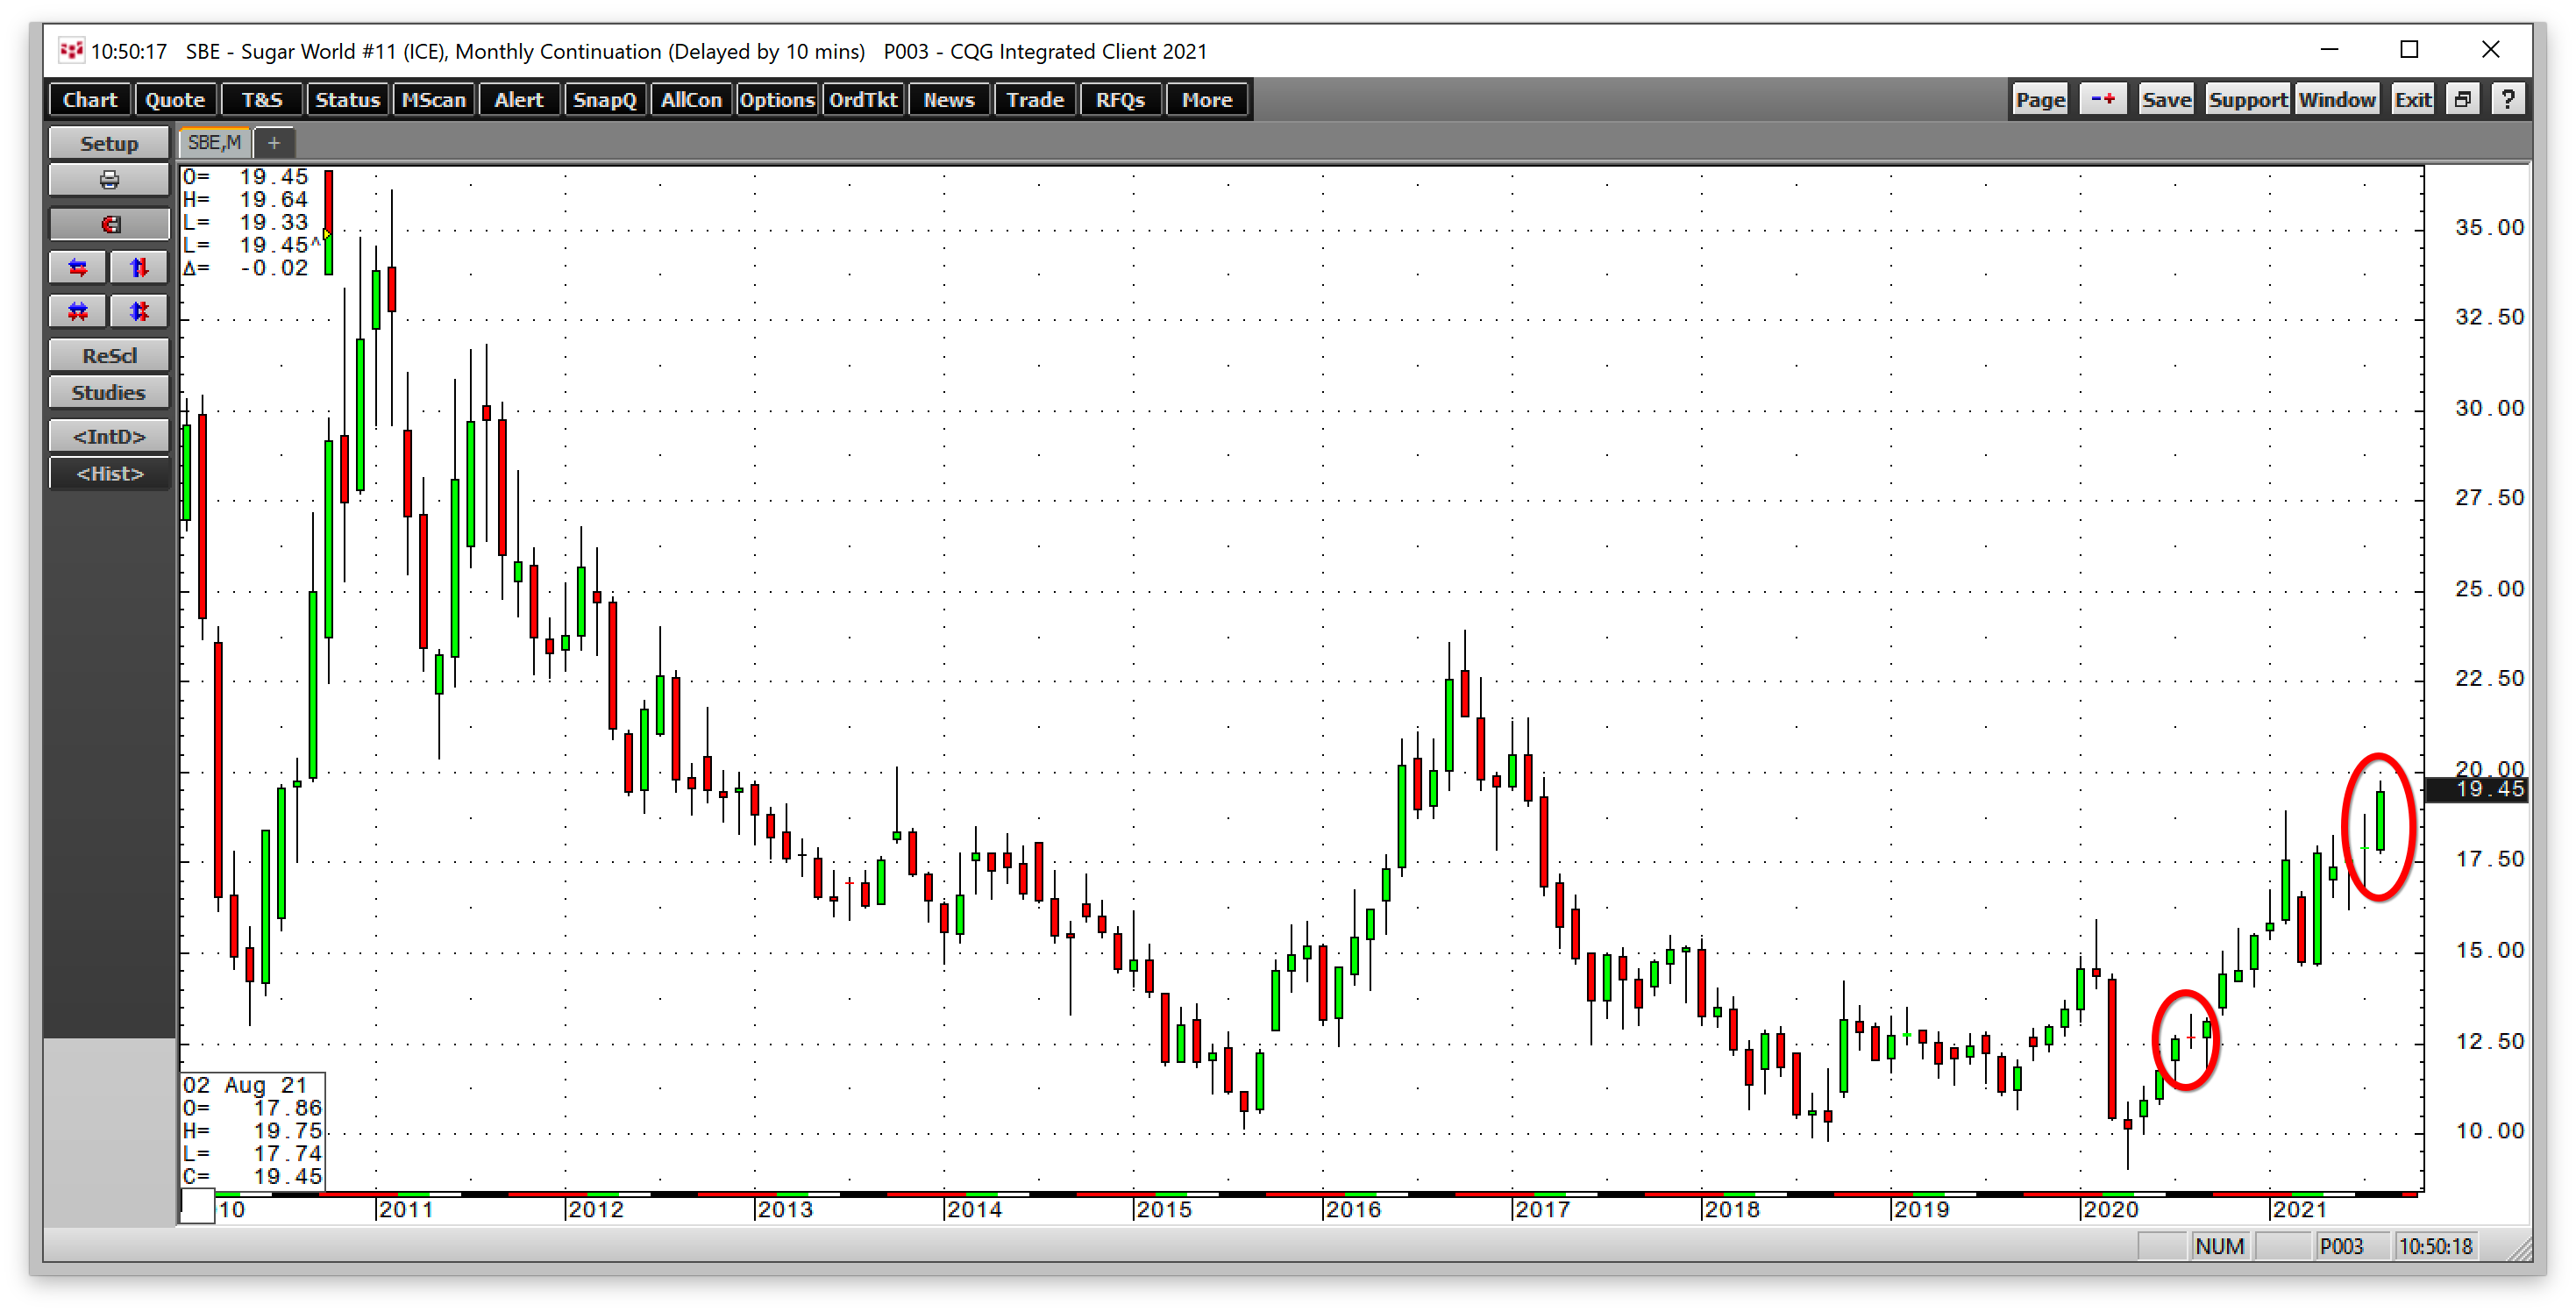Click the 10:50:18 clock in the status bar
Viewport: 2576px width, 1312px height.
coord(2435,1246)
